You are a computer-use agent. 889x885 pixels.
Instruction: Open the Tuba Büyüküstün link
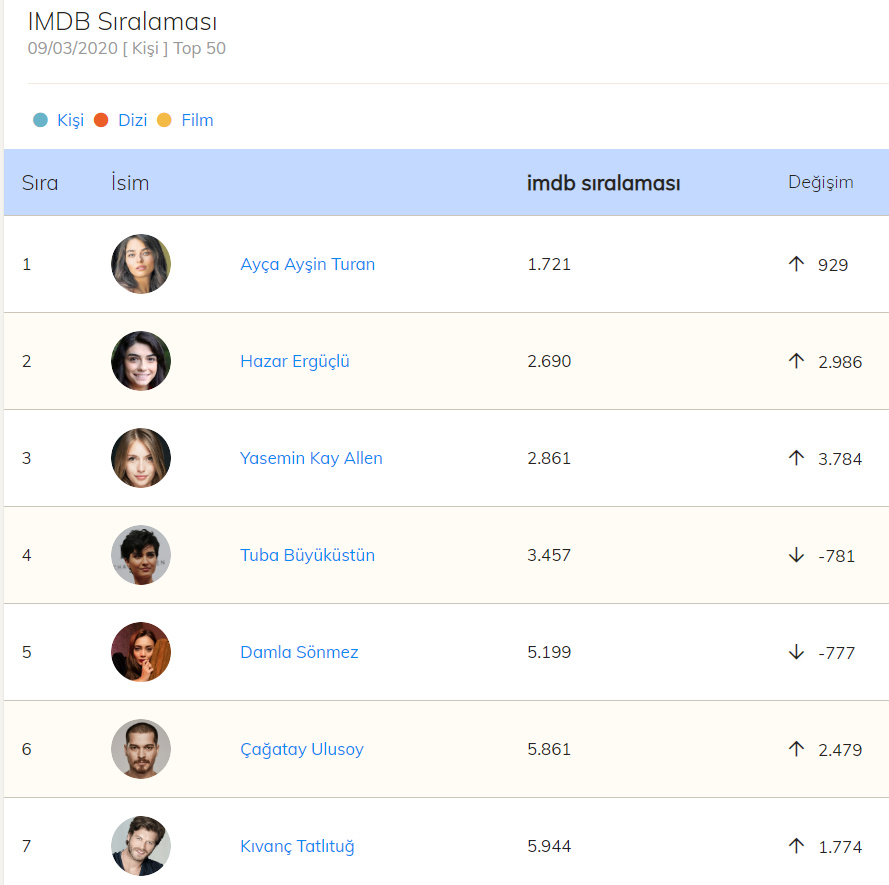pyautogui.click(x=307, y=555)
